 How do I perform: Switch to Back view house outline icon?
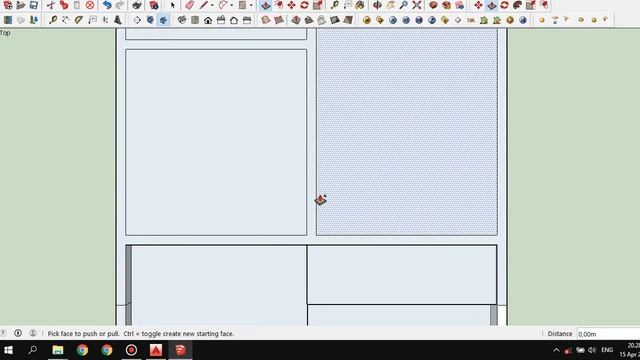[234, 20]
